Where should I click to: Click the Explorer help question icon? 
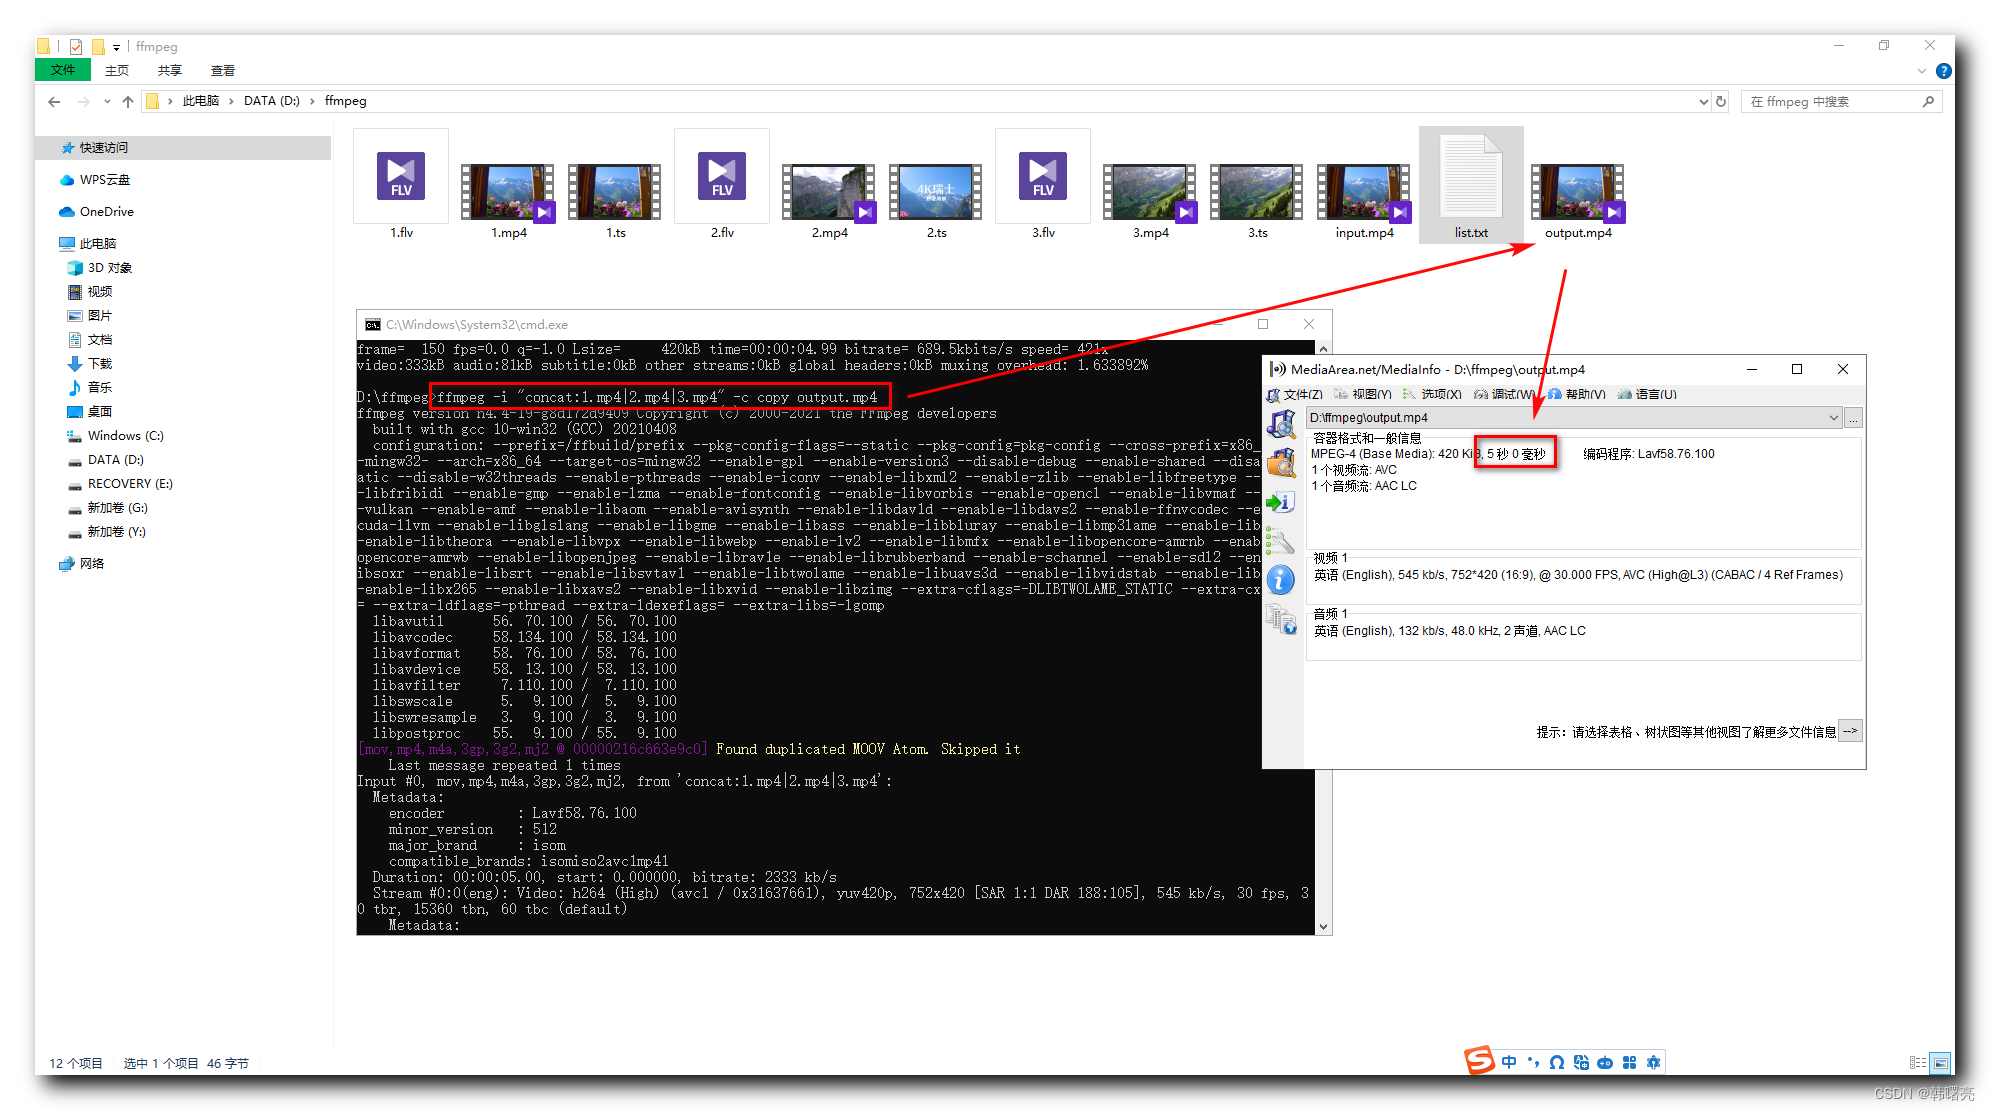pyautogui.click(x=1943, y=71)
